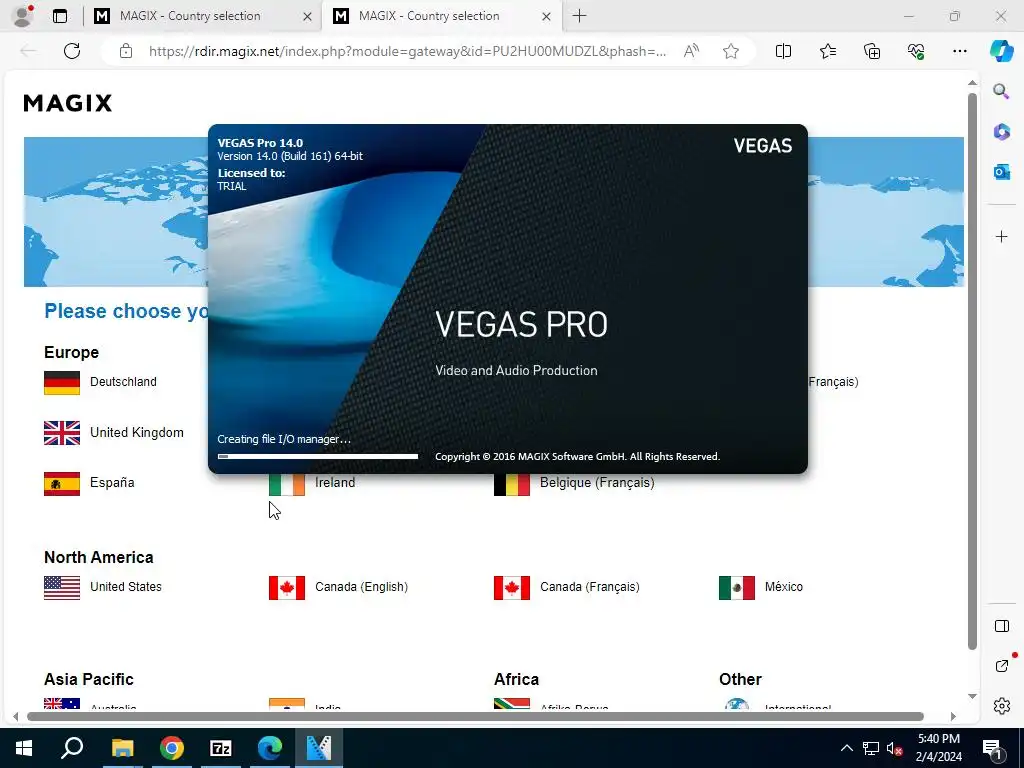Image resolution: width=1024 pixels, height=768 pixels.
Task: Open taskbar Search
Action: click(x=72, y=748)
